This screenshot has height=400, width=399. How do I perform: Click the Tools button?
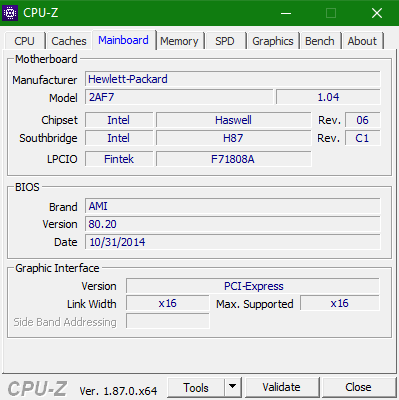196,387
